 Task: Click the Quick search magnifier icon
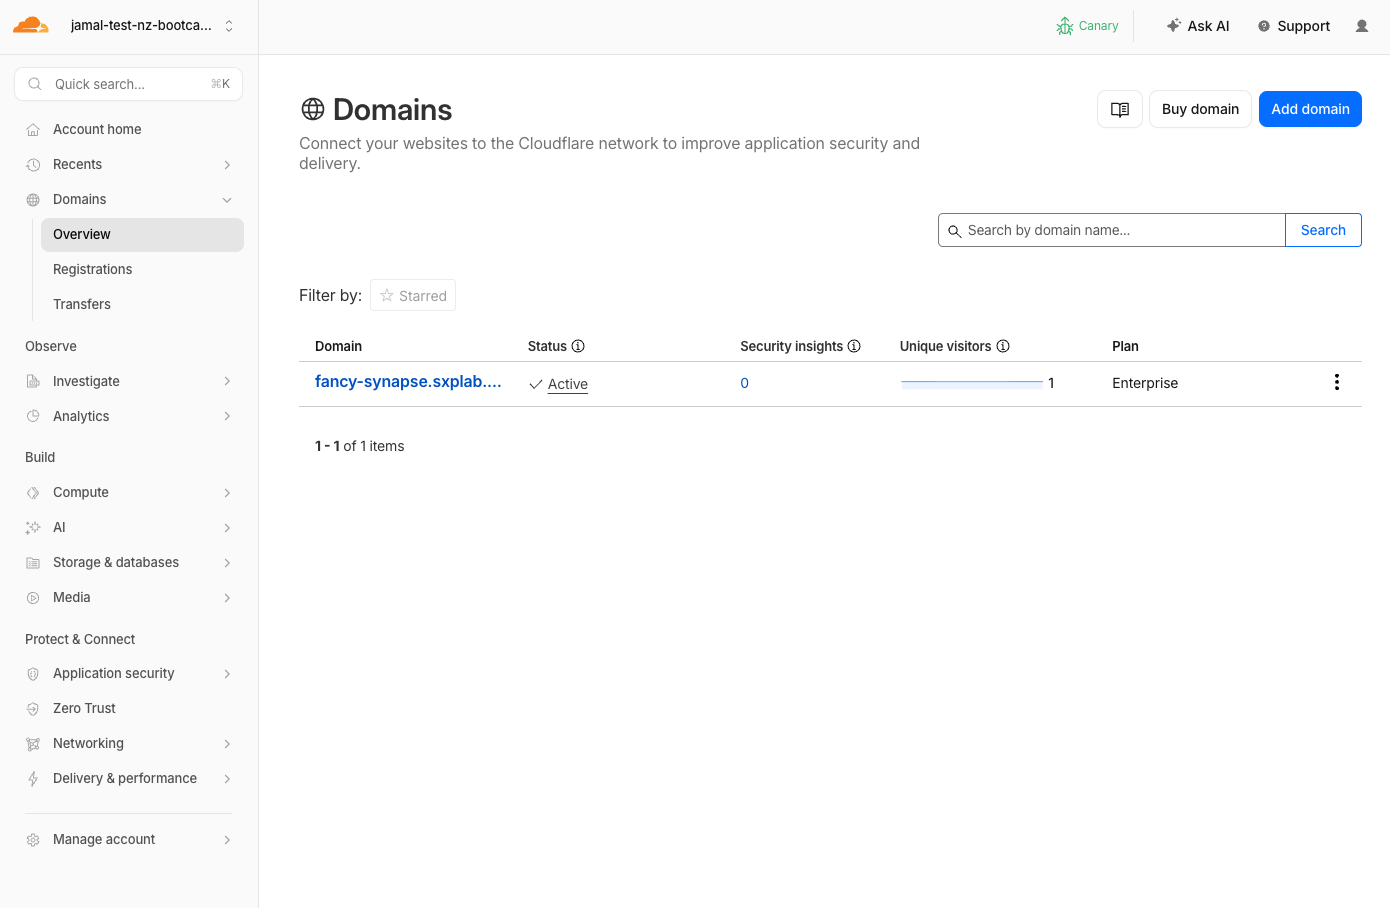[x=35, y=84]
